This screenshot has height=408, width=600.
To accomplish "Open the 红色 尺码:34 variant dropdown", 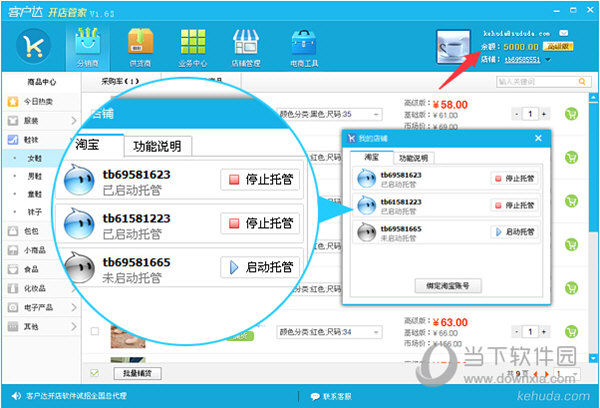I will [x=329, y=332].
